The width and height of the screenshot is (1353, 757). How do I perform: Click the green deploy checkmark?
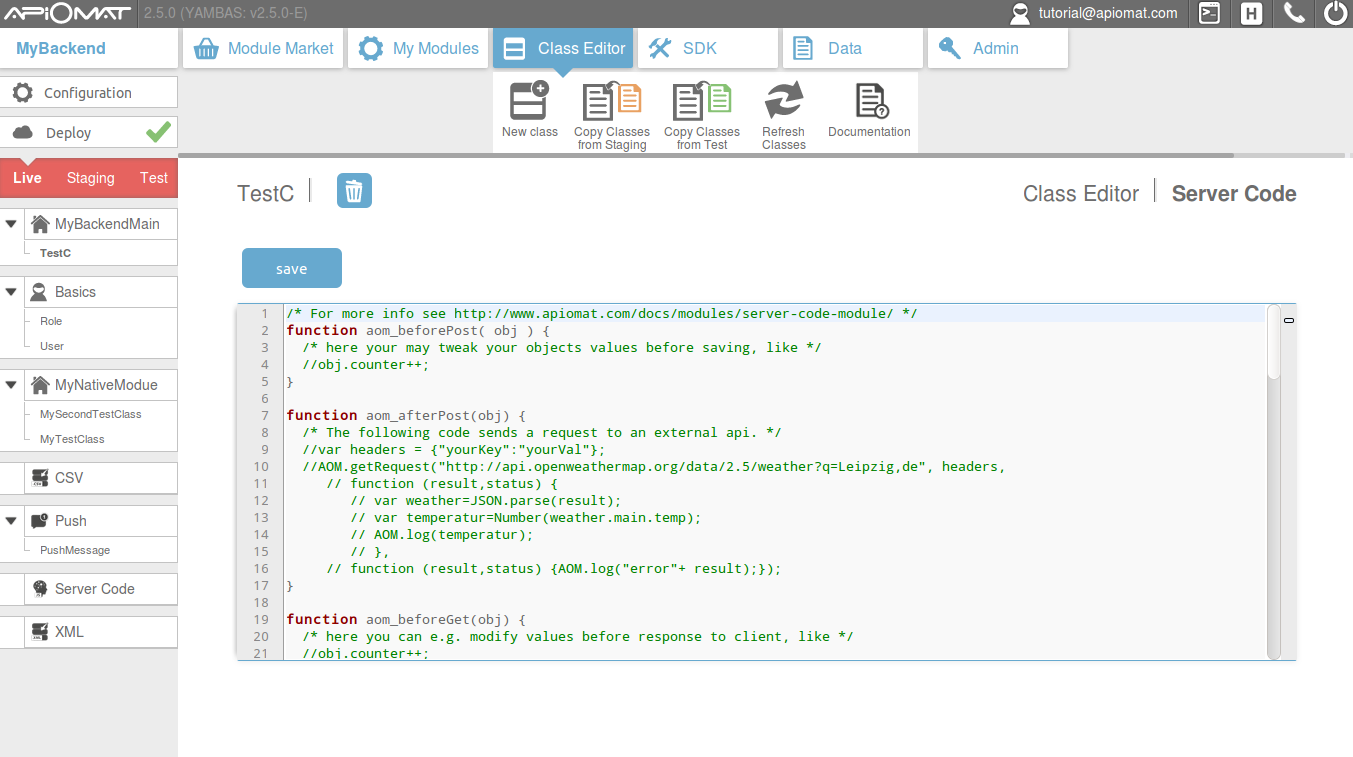(x=158, y=132)
